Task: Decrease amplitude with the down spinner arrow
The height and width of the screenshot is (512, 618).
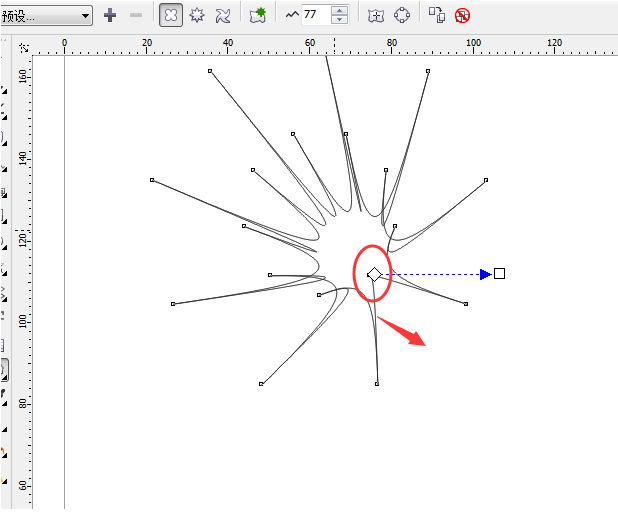Action: point(339,20)
